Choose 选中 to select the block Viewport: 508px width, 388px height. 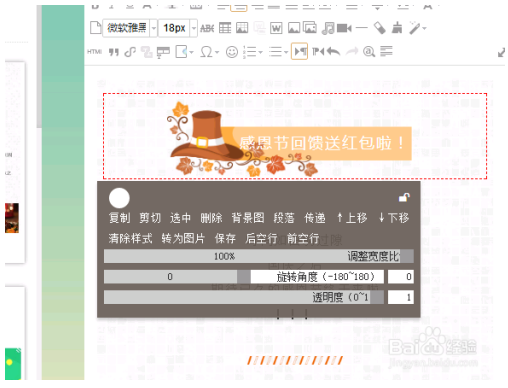[x=180, y=218]
